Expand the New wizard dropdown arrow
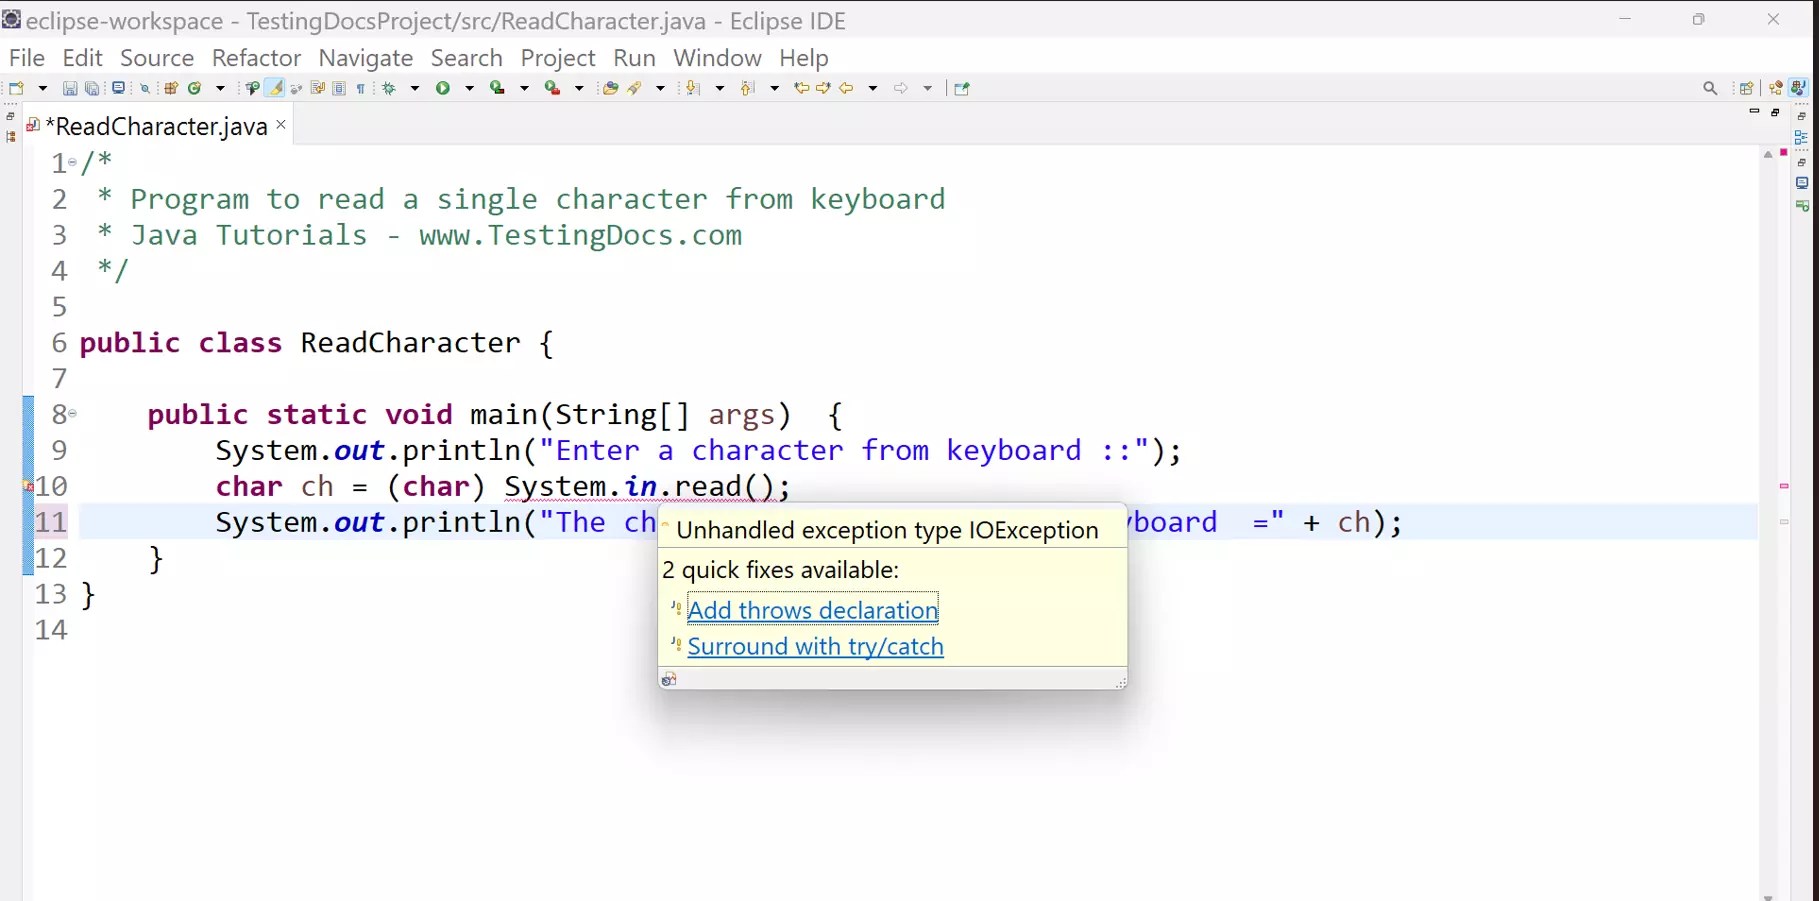Screen dimensions: 1819x901 43,88
